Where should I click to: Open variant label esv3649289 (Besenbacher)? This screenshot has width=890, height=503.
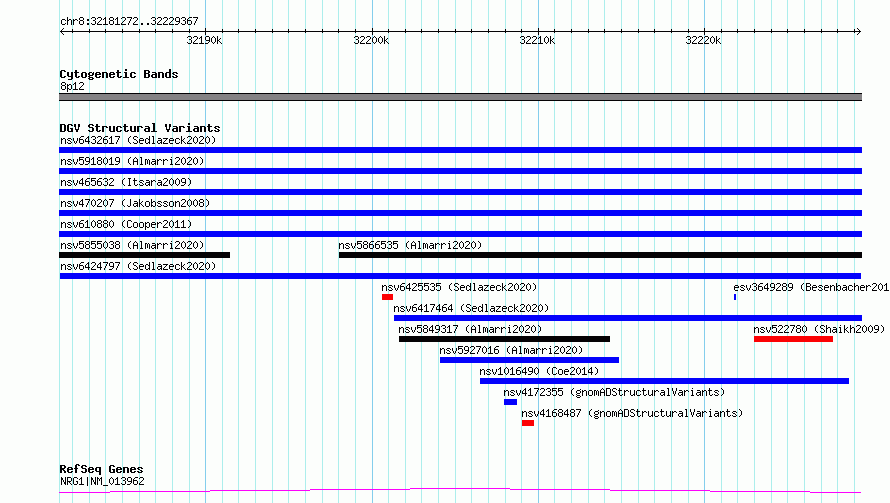tap(811, 287)
